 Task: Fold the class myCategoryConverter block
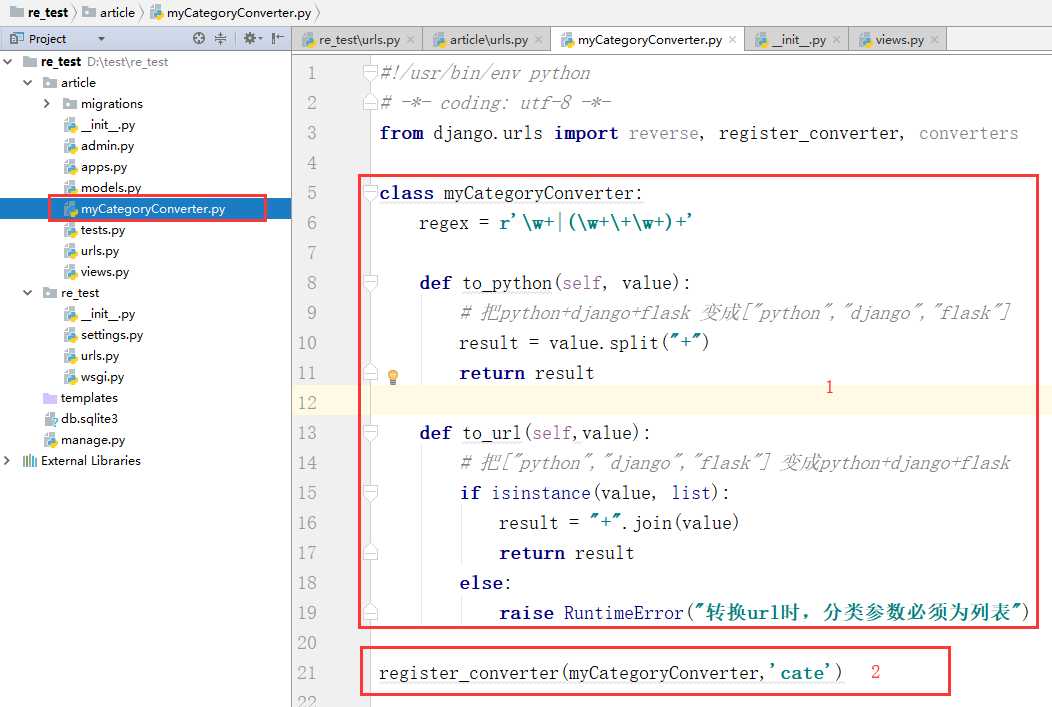(x=370, y=193)
